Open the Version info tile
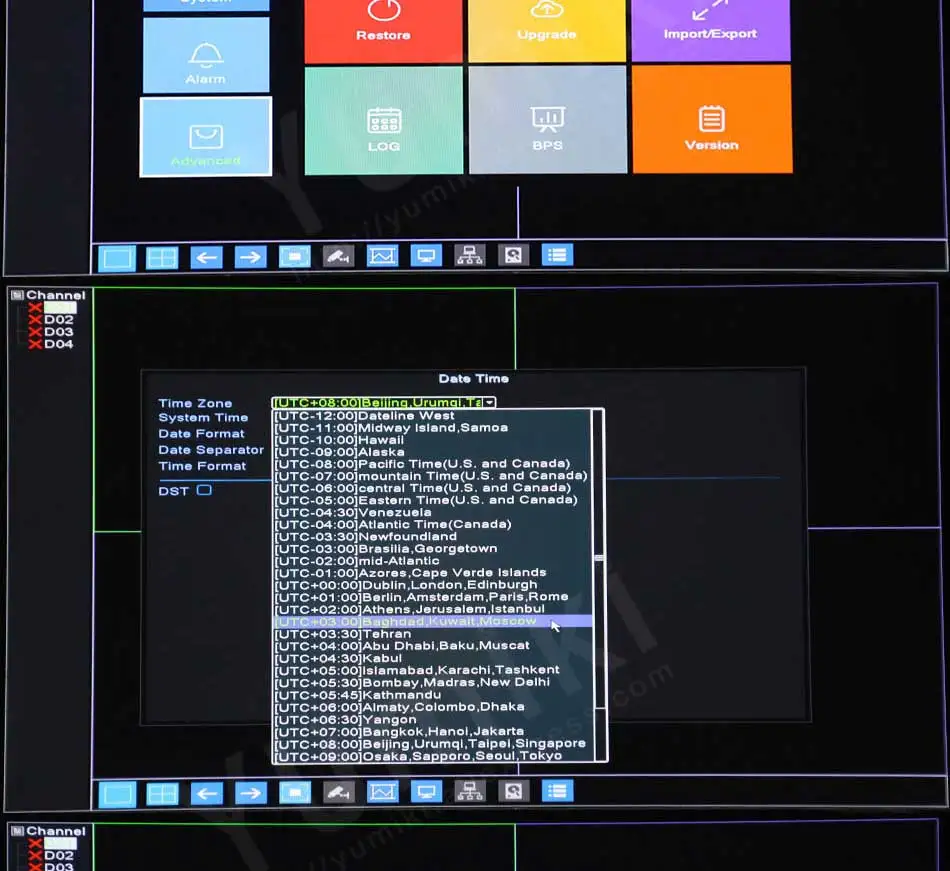 coord(712,119)
